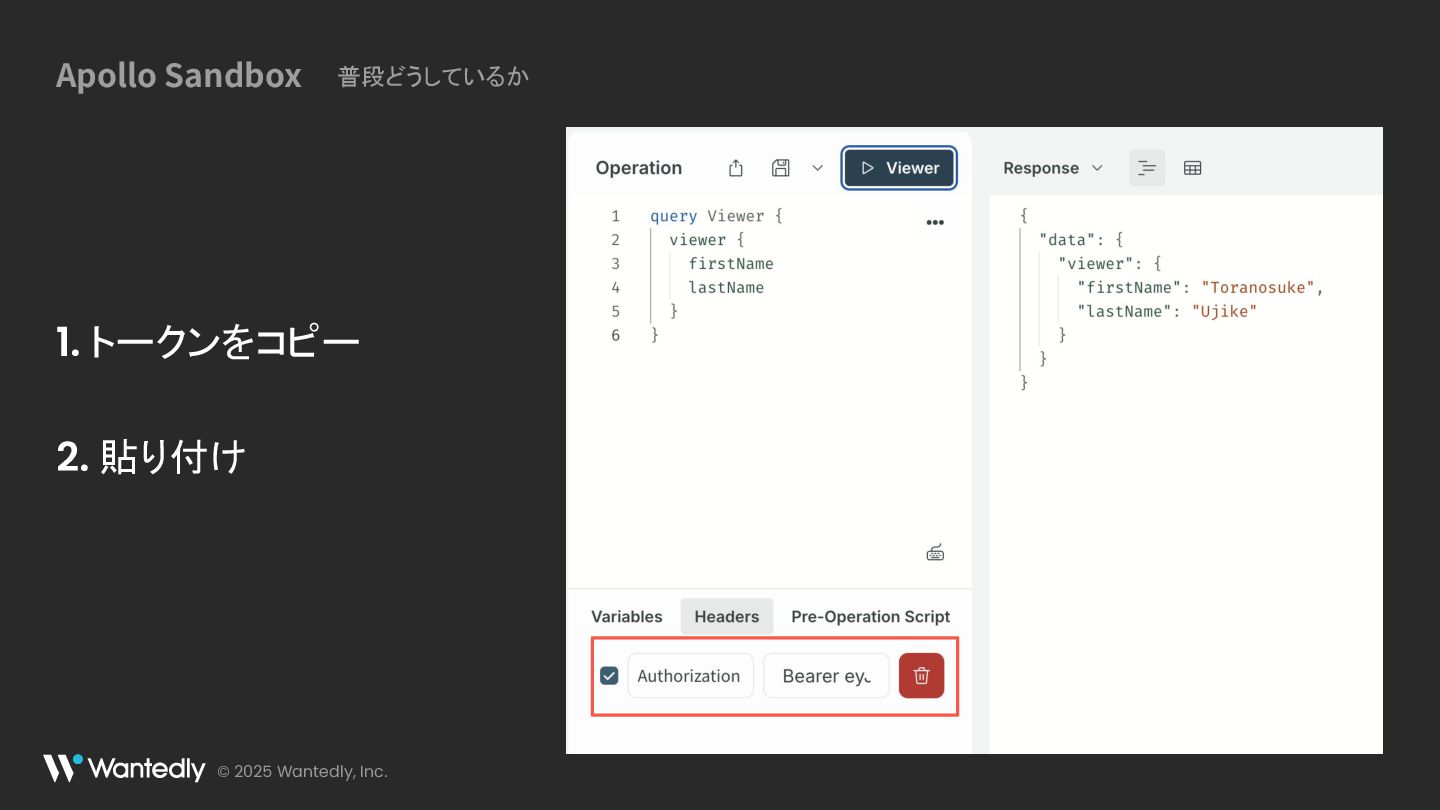The image size is (1440, 810).
Task: Switch to table response view icon
Action: (1192, 168)
